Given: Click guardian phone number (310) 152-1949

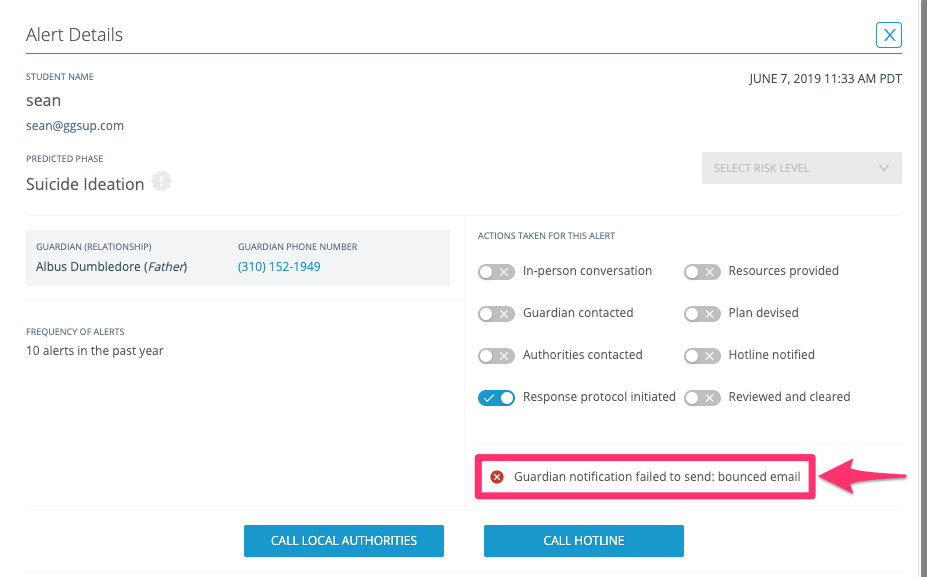Looking at the screenshot, I should [279, 267].
